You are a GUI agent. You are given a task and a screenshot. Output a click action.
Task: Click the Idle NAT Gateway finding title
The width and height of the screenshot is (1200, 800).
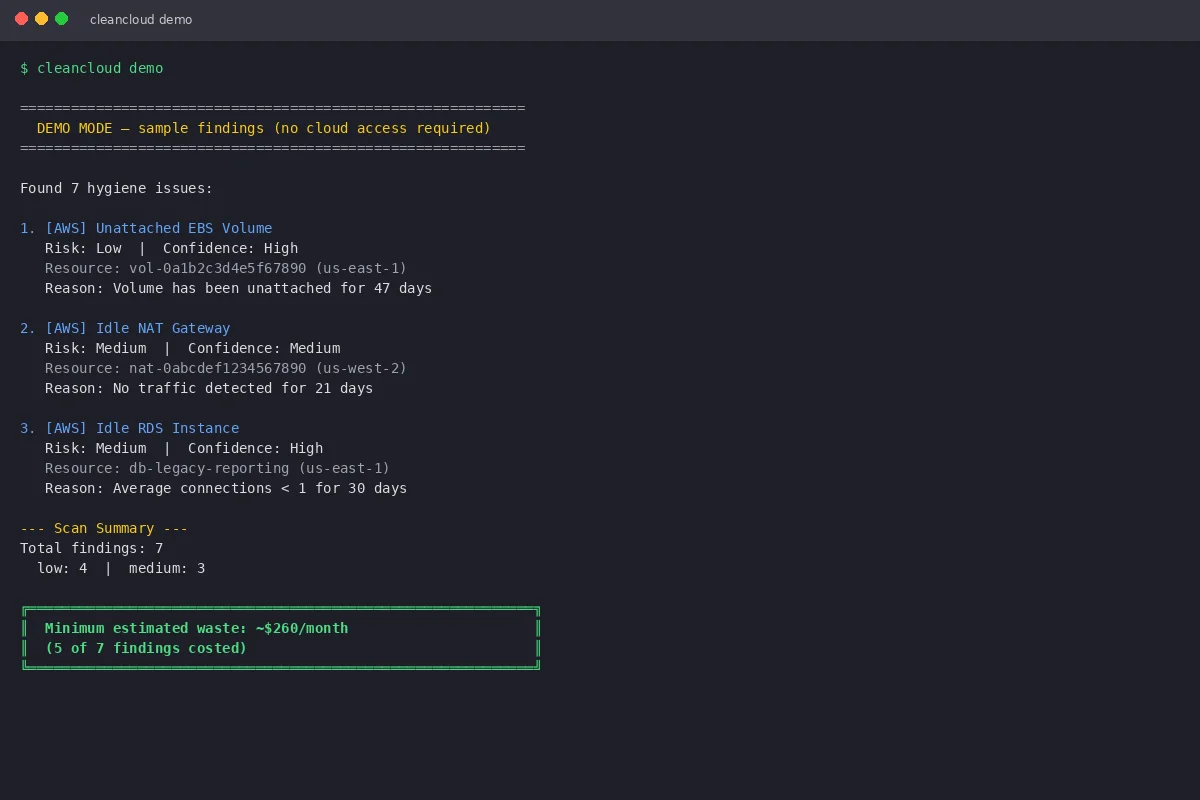coord(162,328)
